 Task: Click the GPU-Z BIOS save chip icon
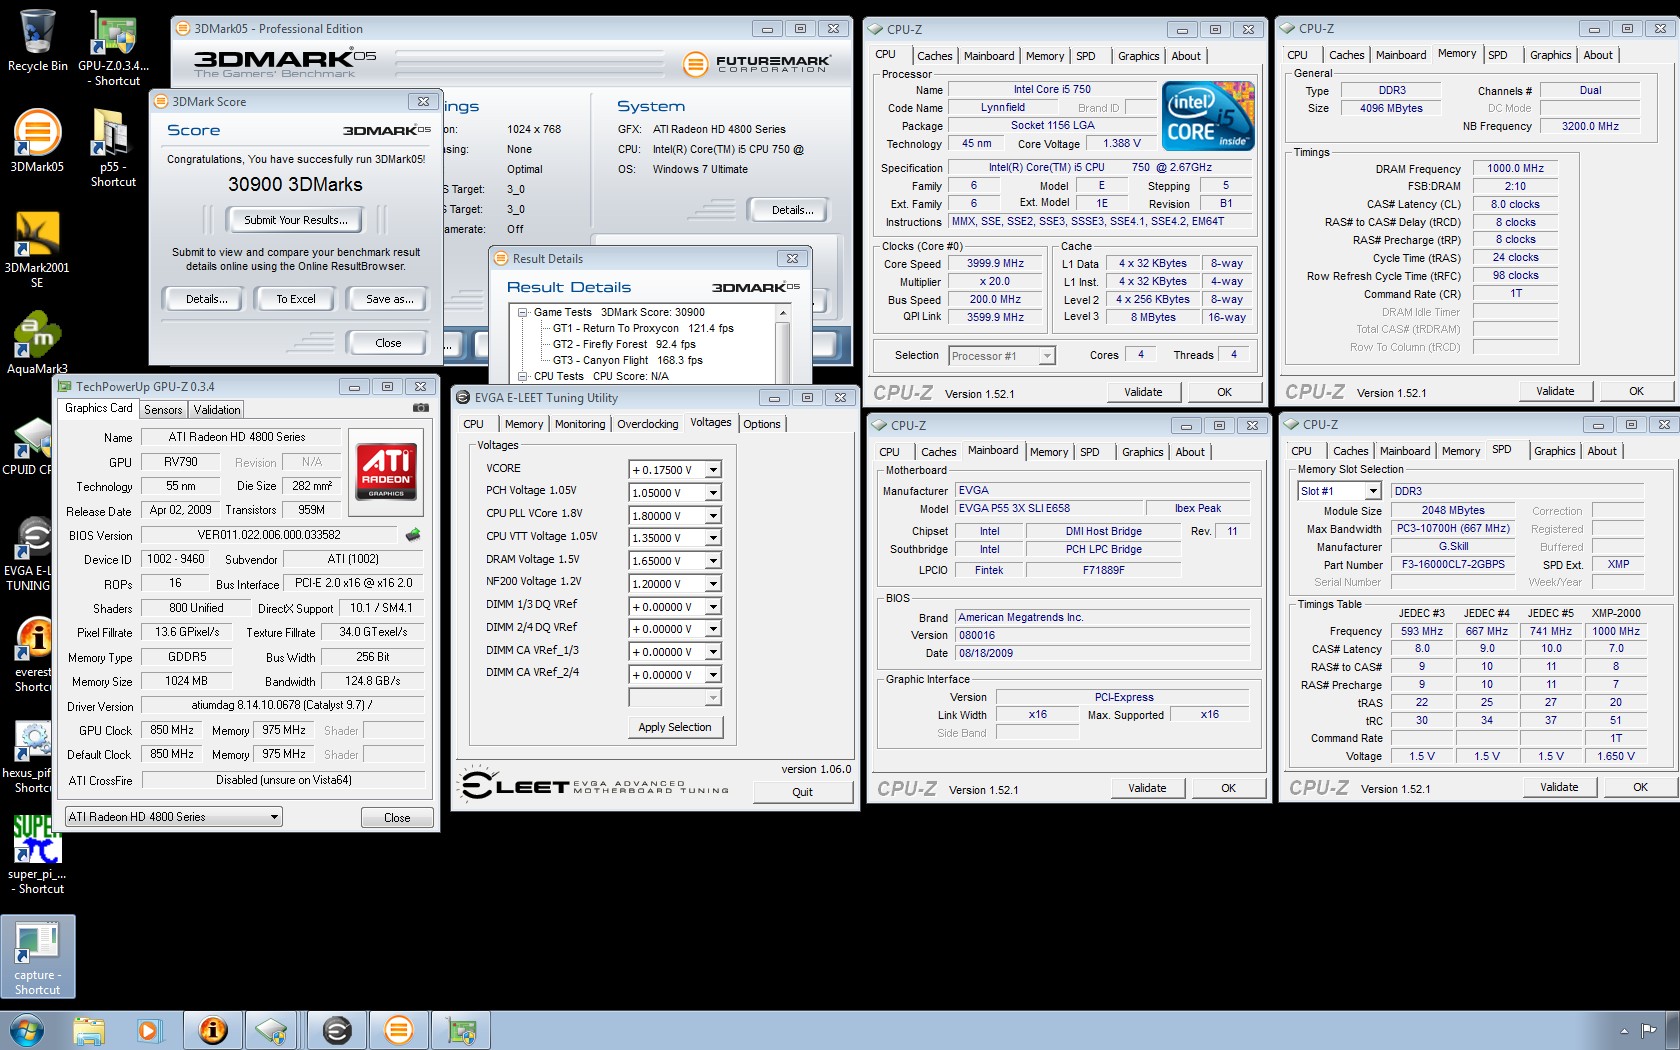click(413, 535)
